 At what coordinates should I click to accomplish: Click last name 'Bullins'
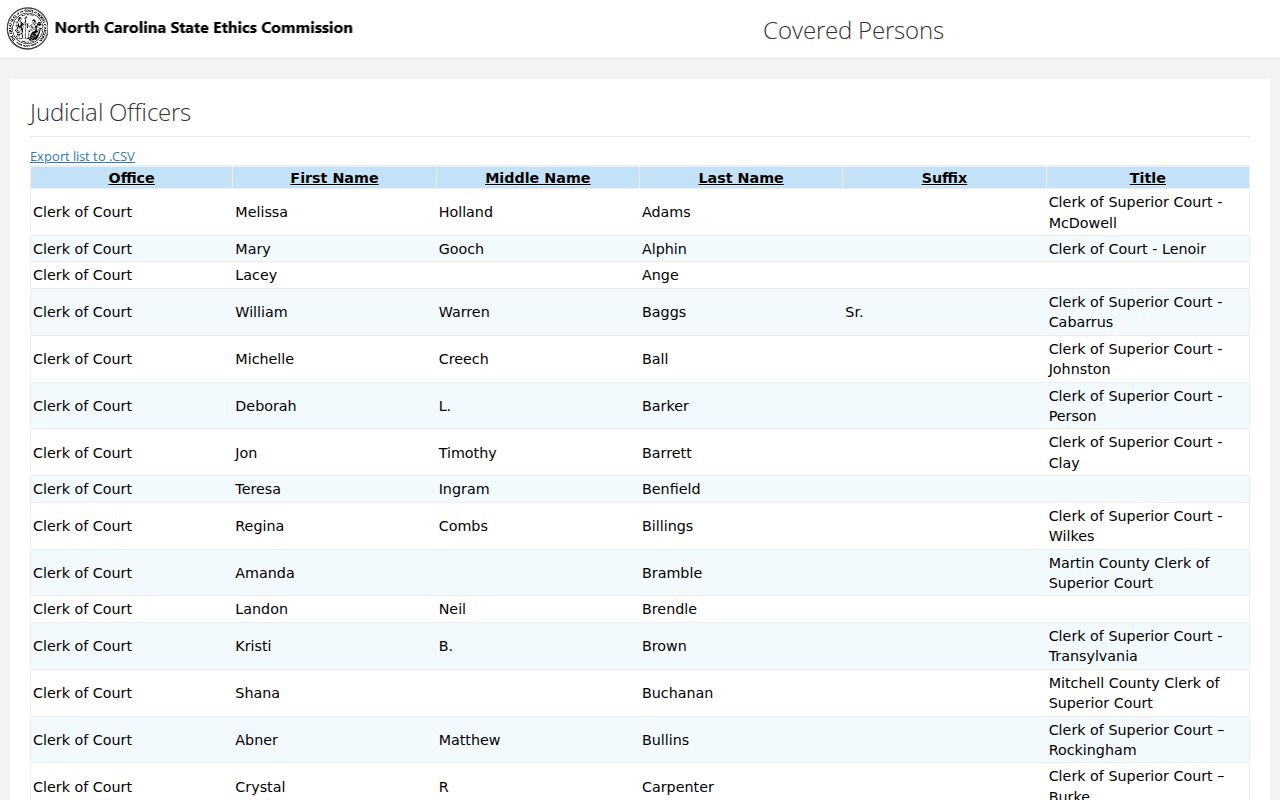pyautogui.click(x=665, y=740)
